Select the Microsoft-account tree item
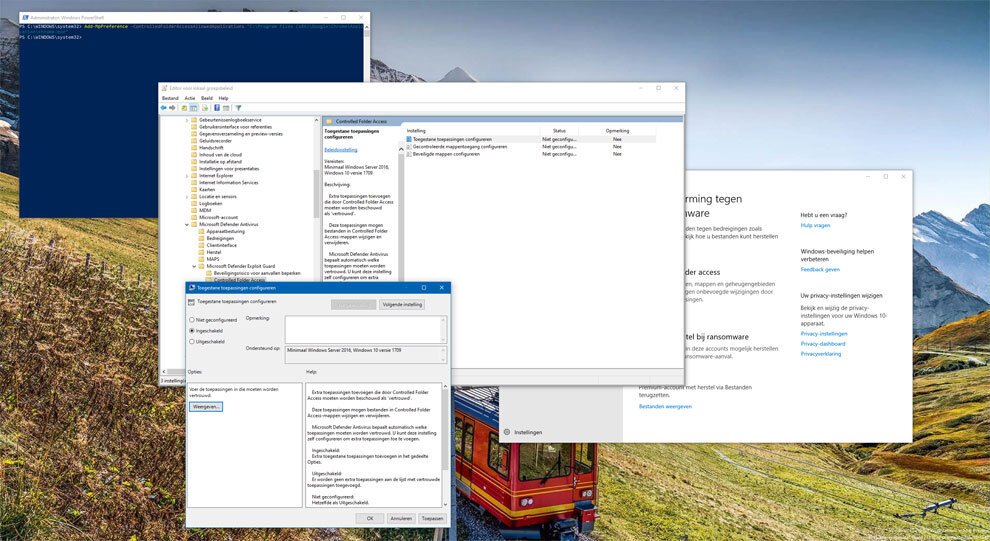 [x=218, y=217]
